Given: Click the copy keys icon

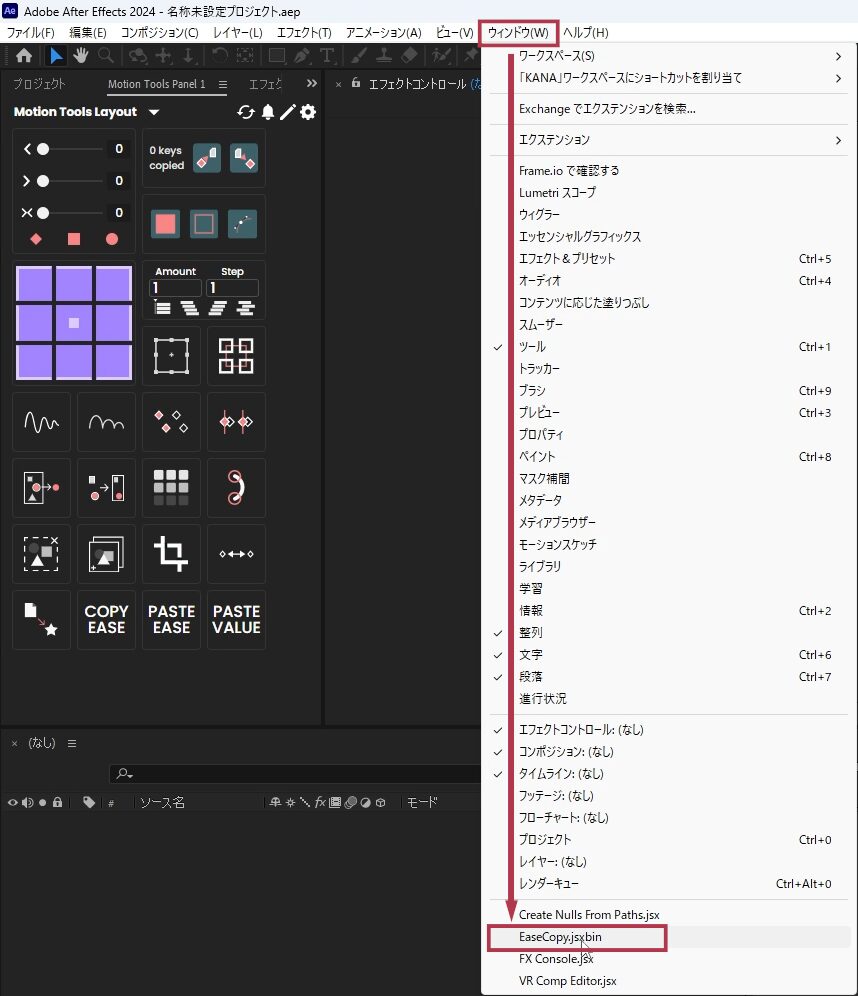Looking at the screenshot, I should tap(207, 158).
